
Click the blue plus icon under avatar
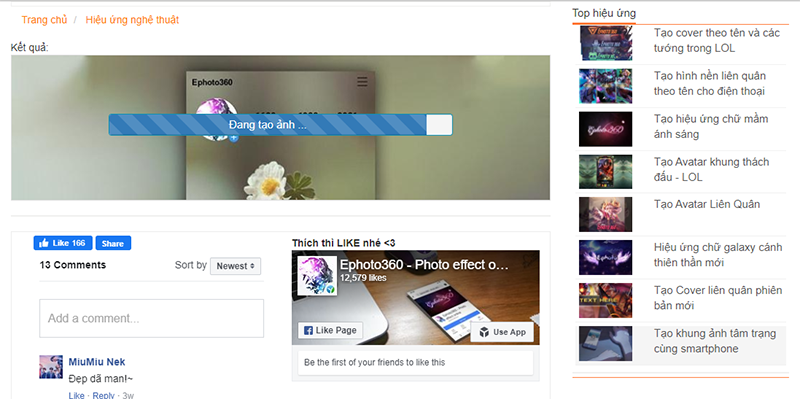point(234,138)
